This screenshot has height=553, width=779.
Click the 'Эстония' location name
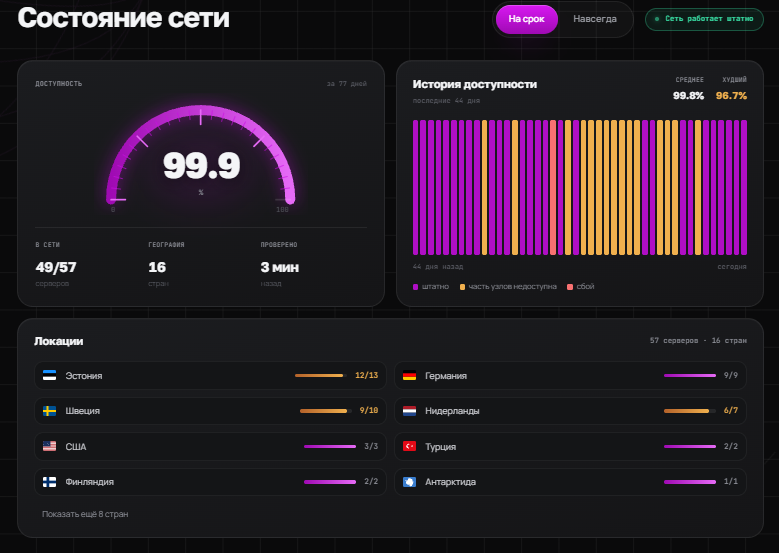(83, 376)
